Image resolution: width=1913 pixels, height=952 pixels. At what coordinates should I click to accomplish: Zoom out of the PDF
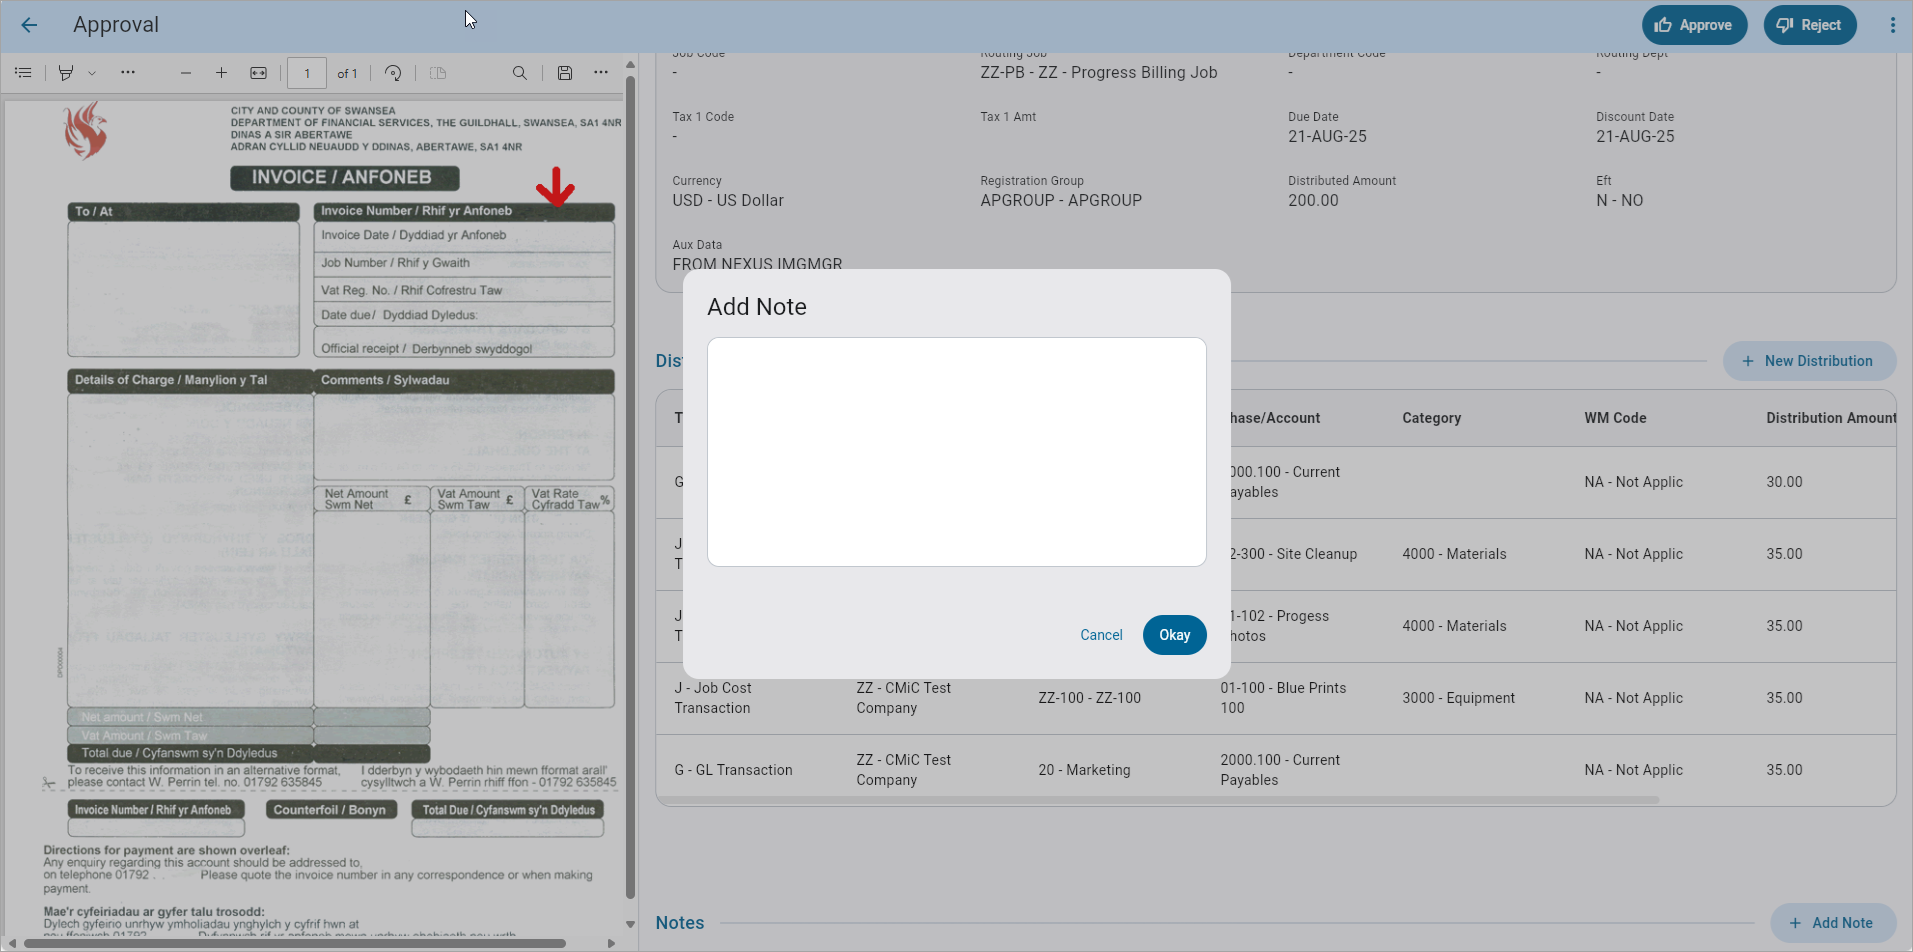(185, 73)
